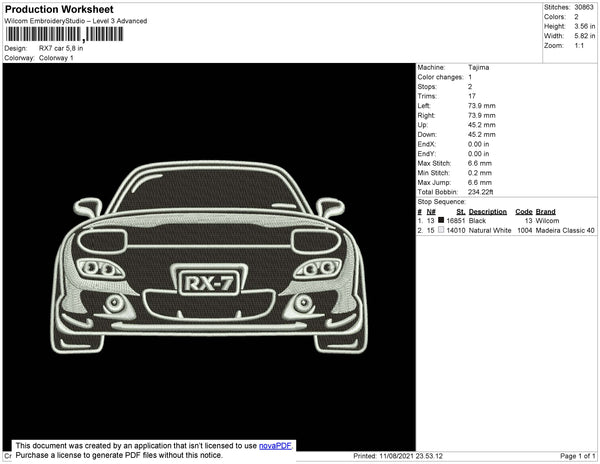
Task: Select the Madeira Classic 40 brand entry
Action: click(x=565, y=230)
